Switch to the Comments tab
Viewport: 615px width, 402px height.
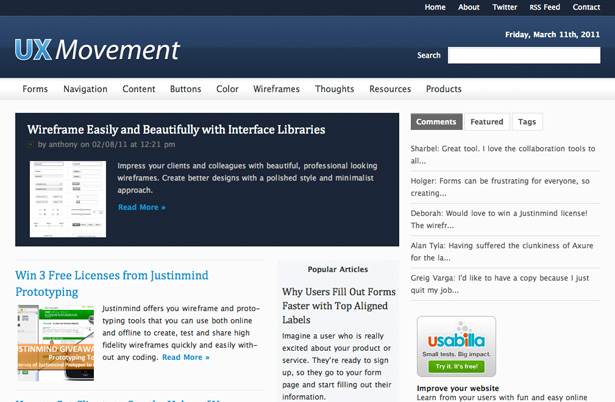point(436,122)
